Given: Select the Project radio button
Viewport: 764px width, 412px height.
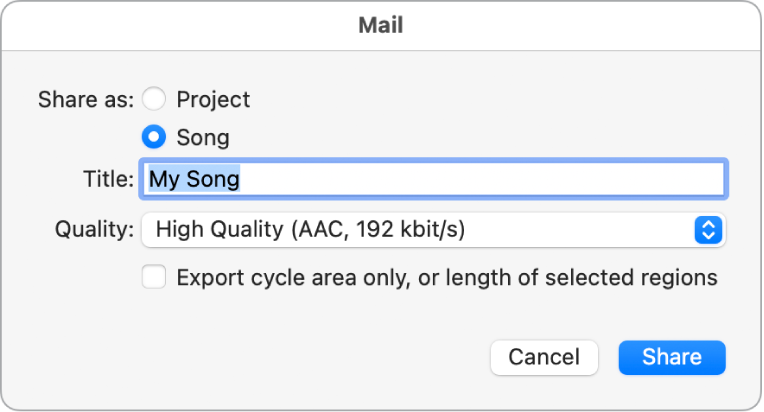Looking at the screenshot, I should (x=154, y=100).
